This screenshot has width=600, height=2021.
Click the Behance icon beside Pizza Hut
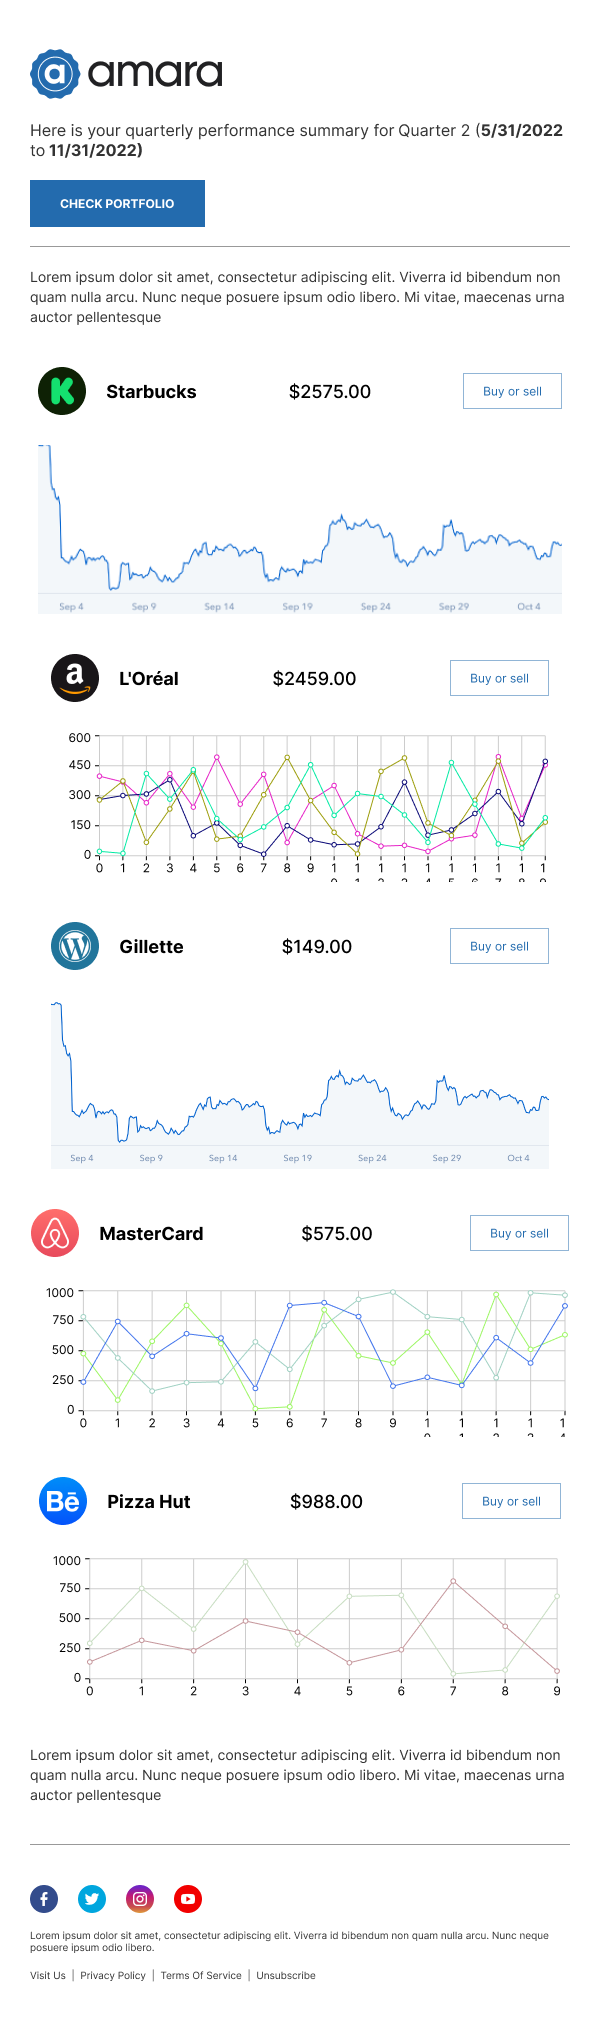click(63, 1501)
